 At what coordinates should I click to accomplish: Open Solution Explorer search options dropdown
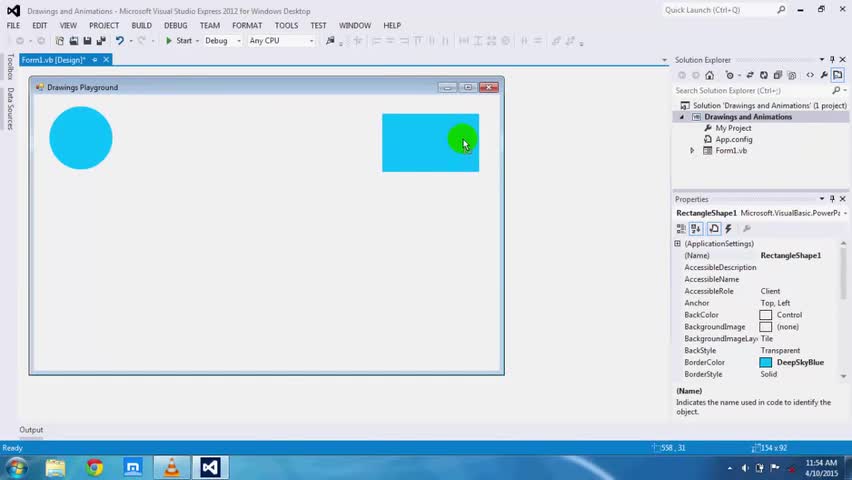tap(845, 90)
